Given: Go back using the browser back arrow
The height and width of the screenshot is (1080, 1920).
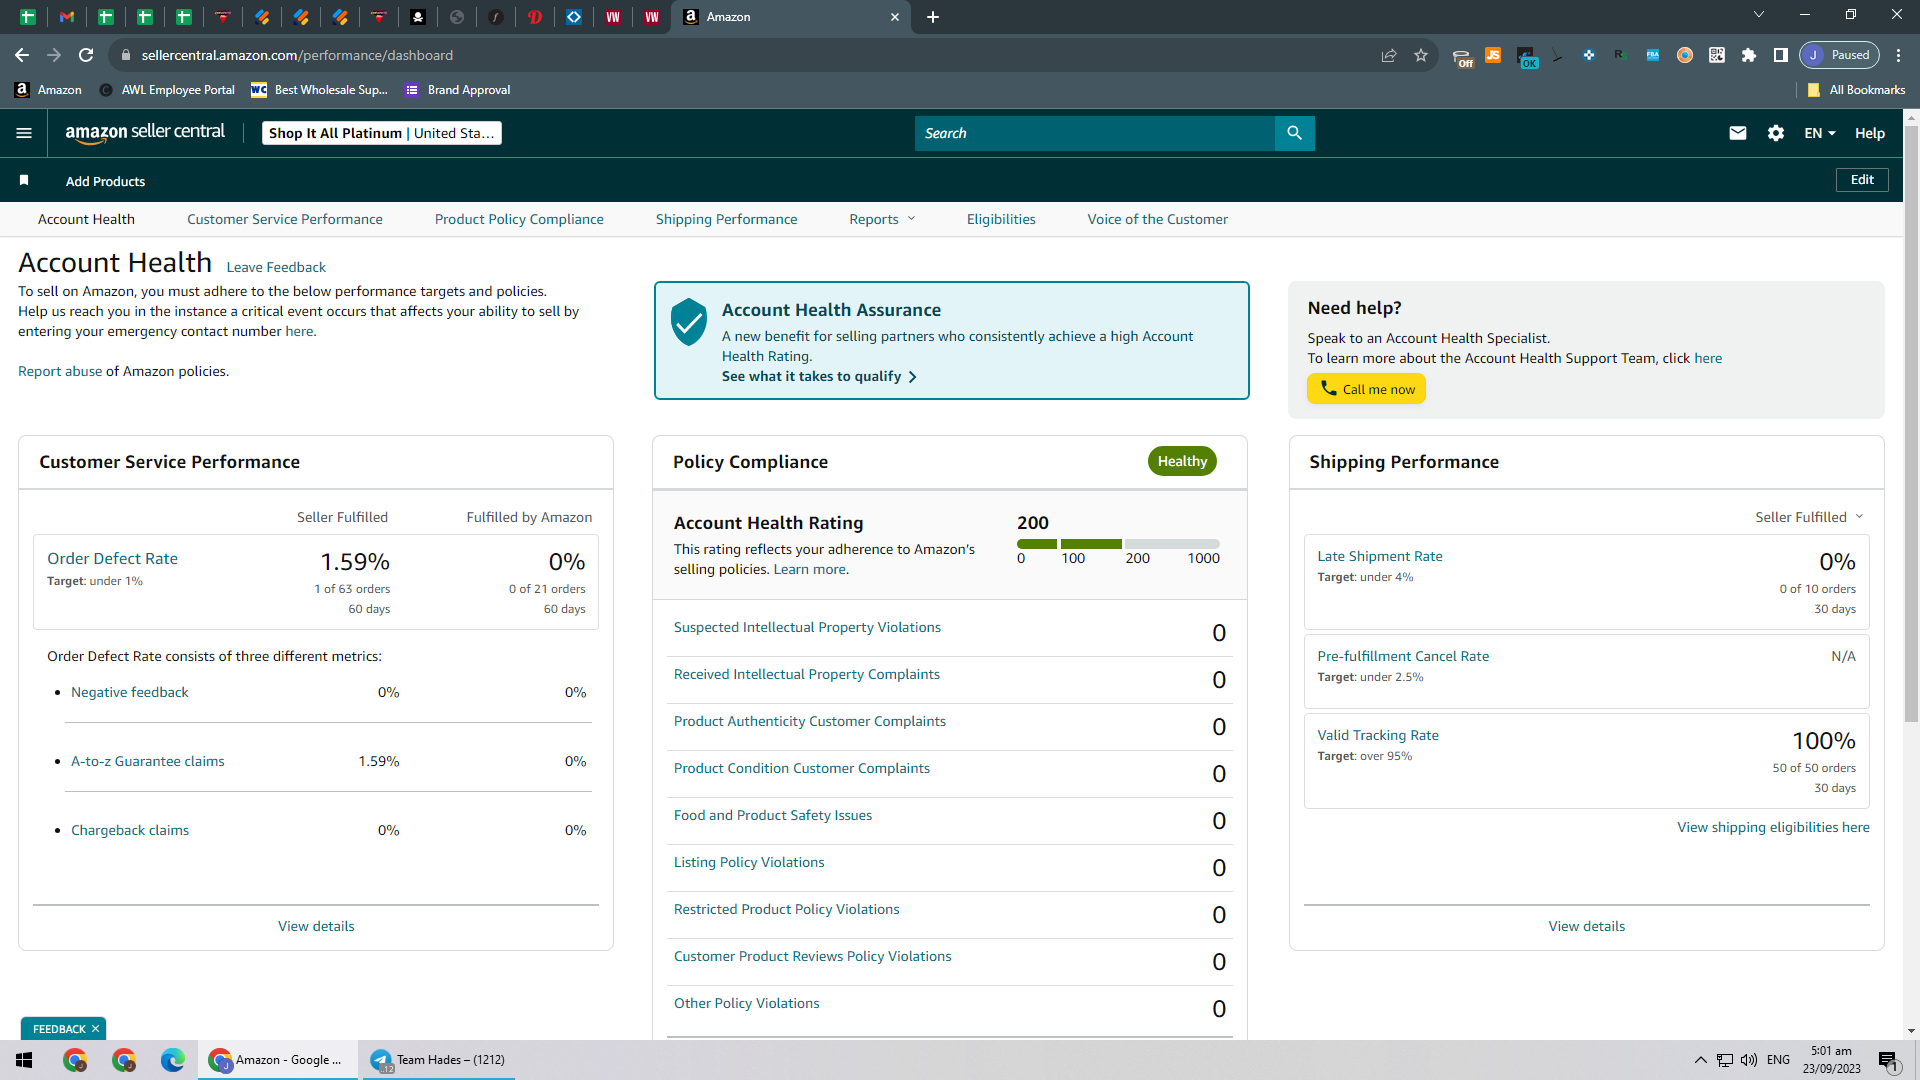Looking at the screenshot, I should pyautogui.click(x=21, y=55).
